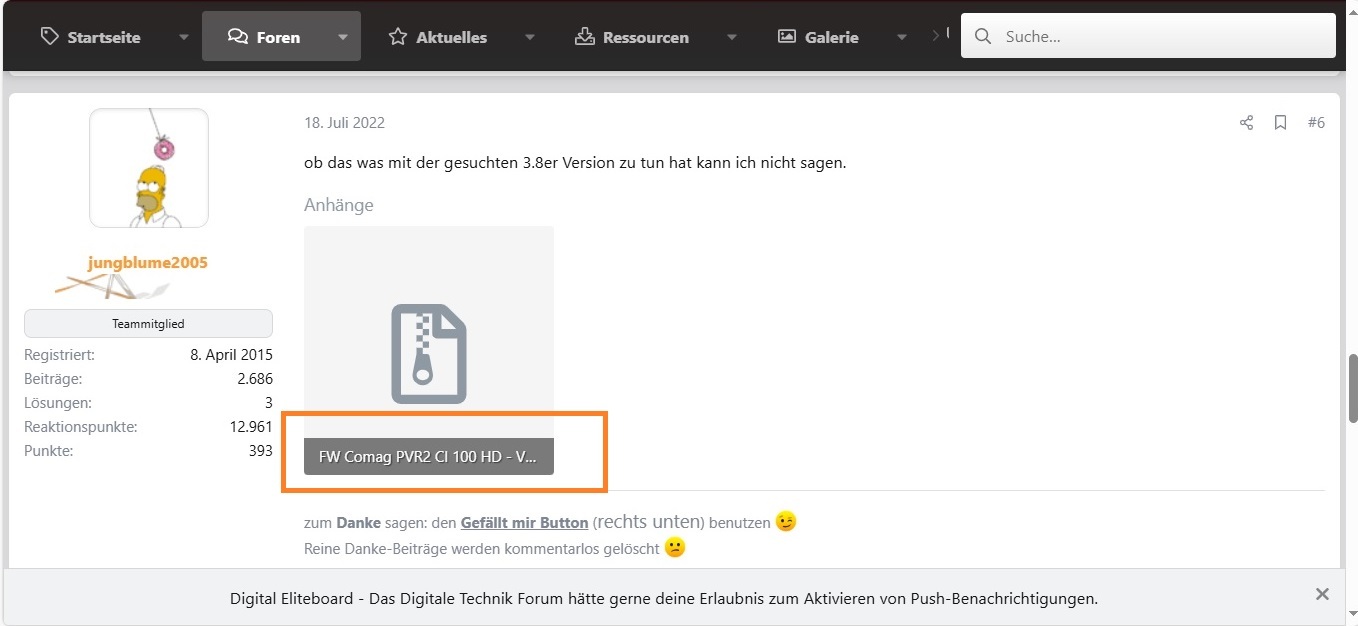
Task: Click the Lösungen value 3
Action: 268,403
